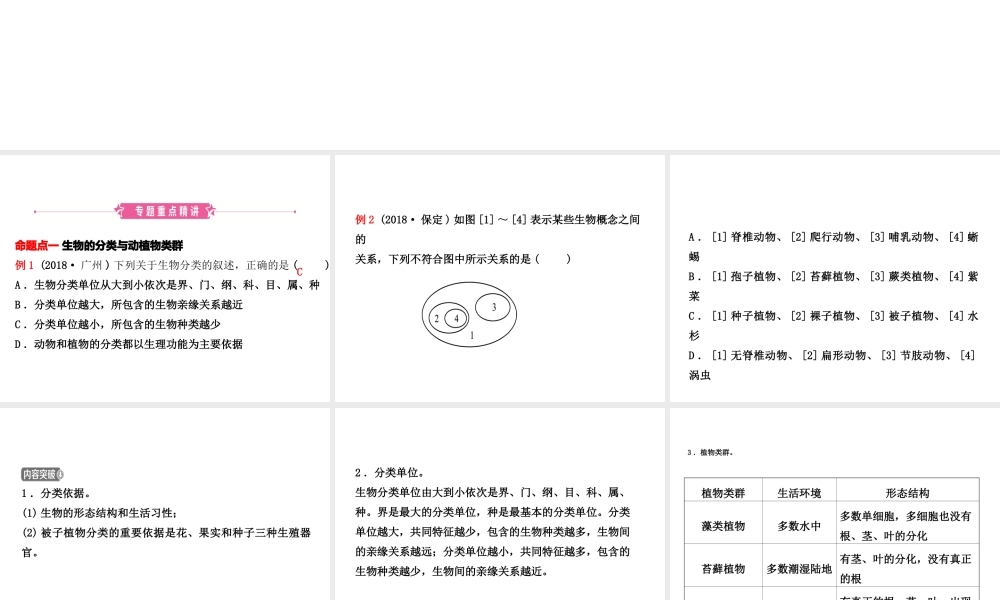1000x600 pixels.
Task: Click the 例2 (2018·保定) question line
Action: 497,219
